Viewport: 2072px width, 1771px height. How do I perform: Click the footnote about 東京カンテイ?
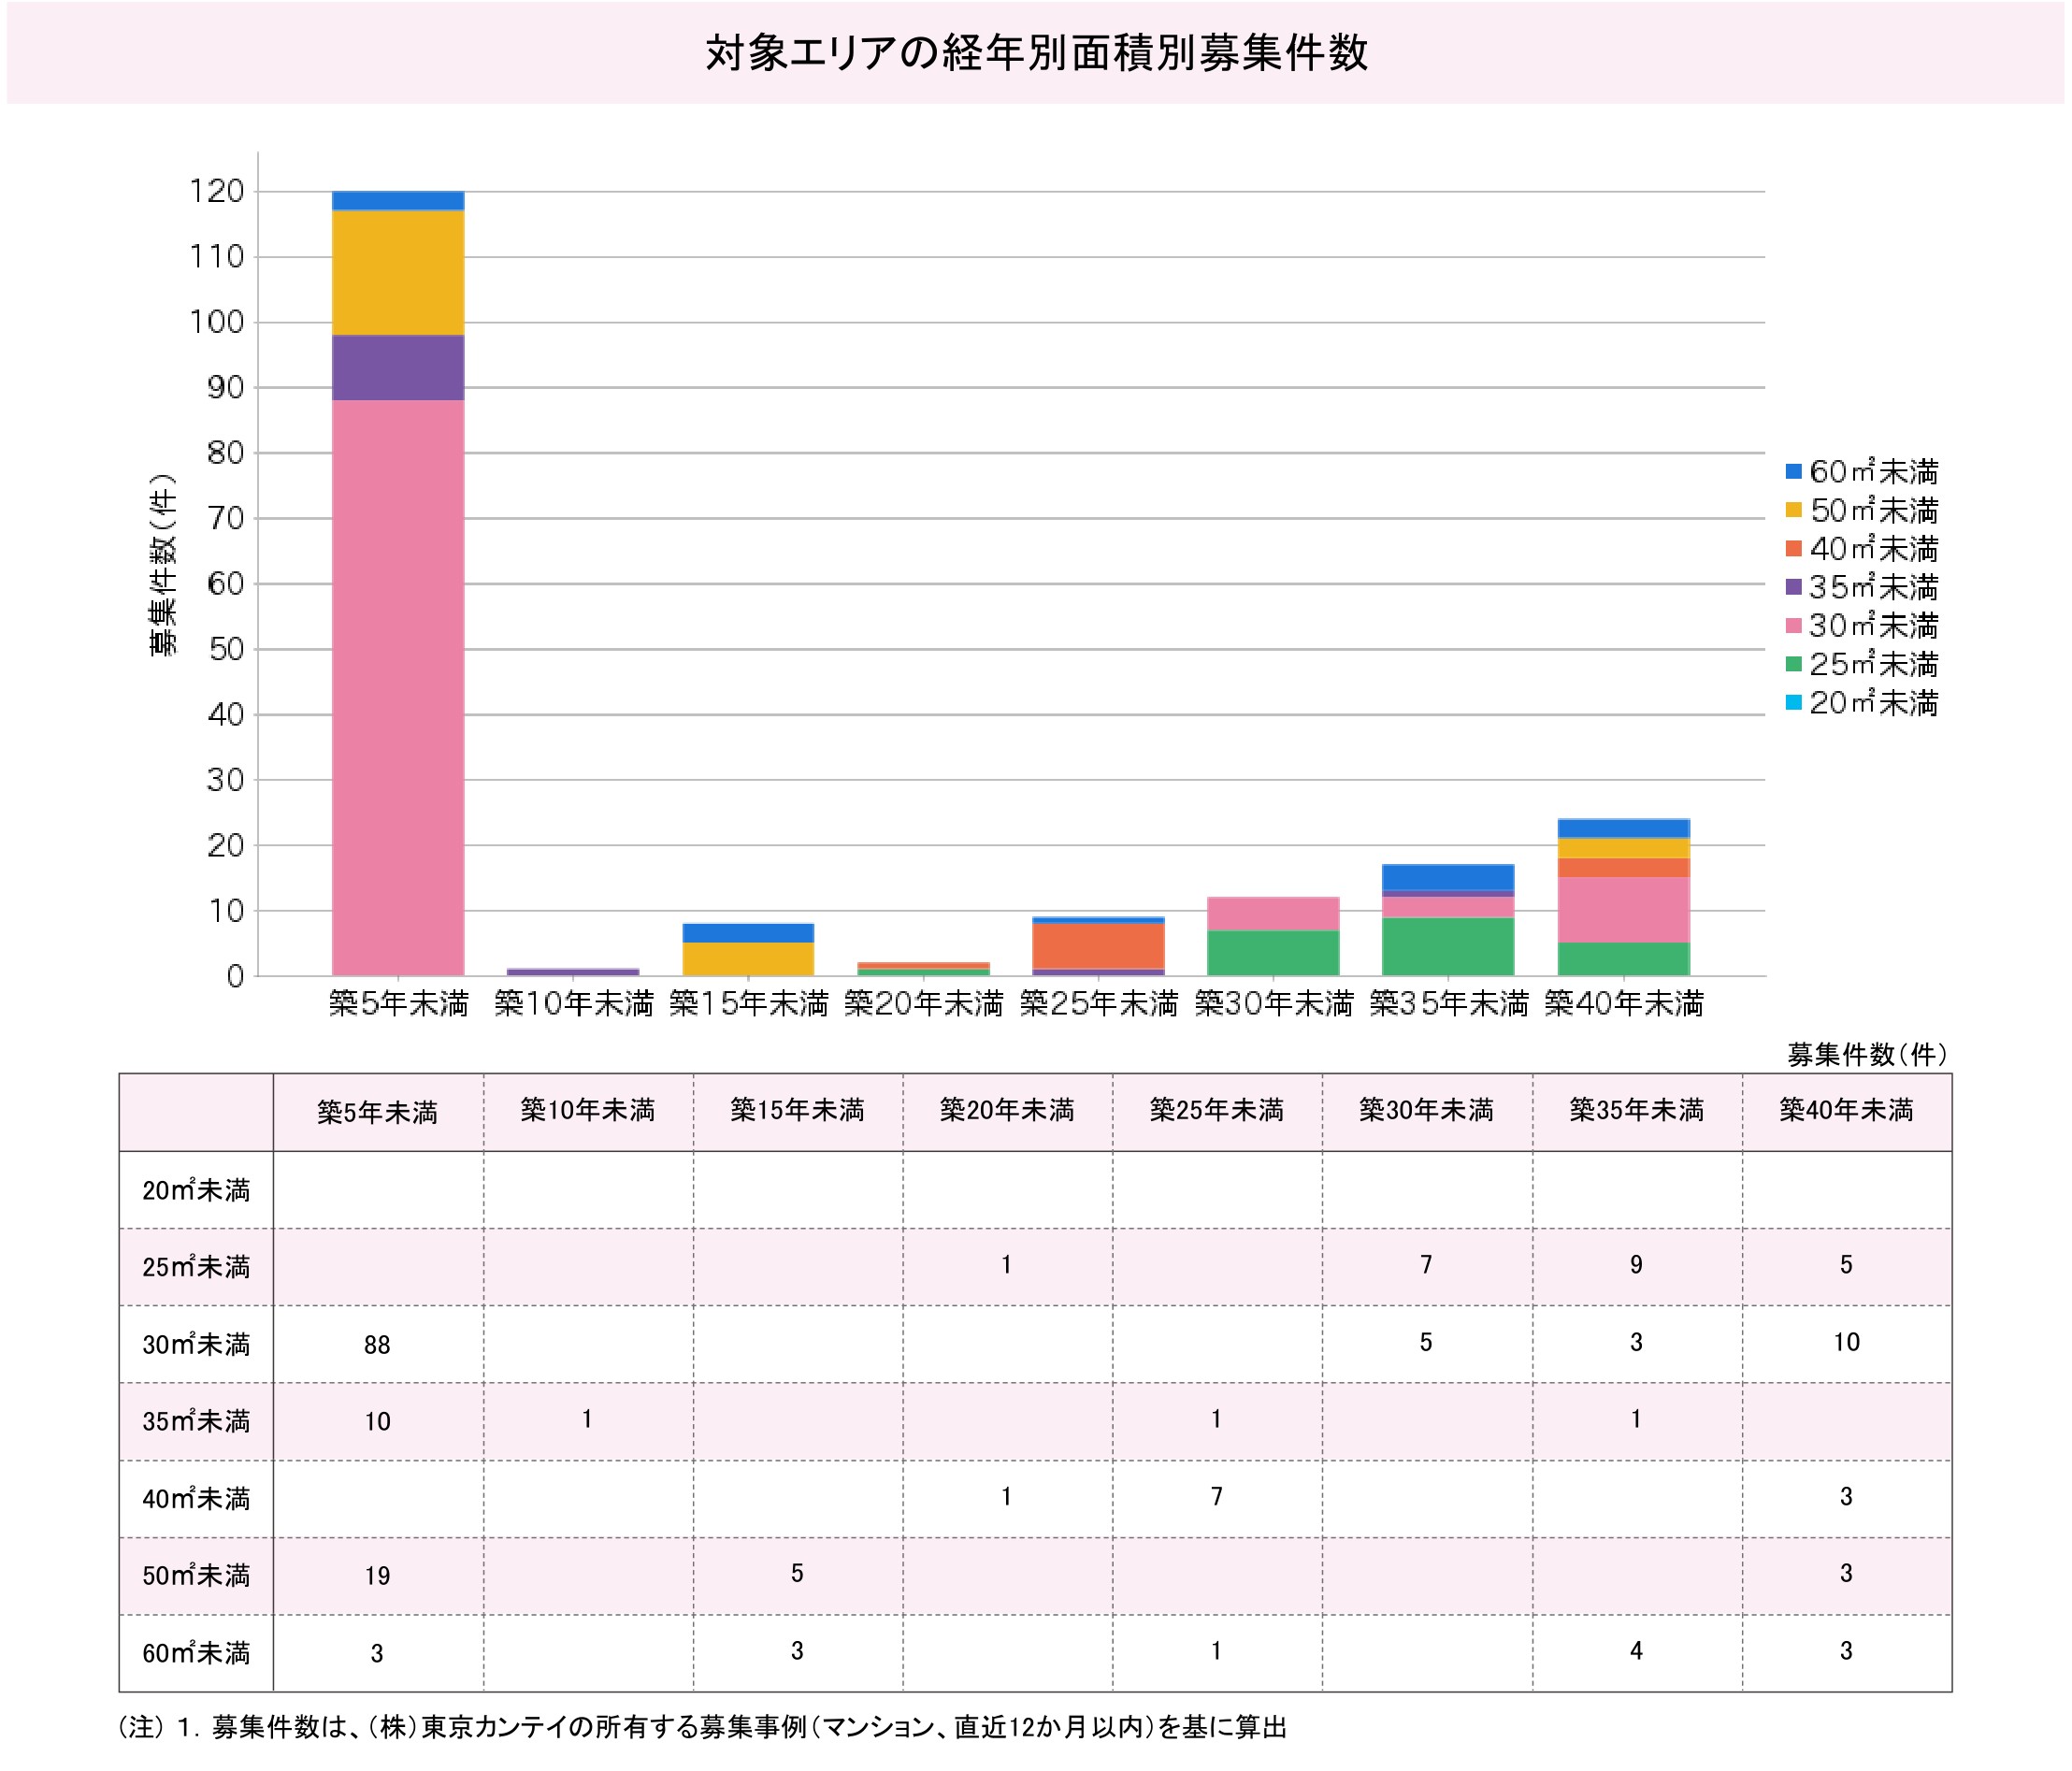703,1727
